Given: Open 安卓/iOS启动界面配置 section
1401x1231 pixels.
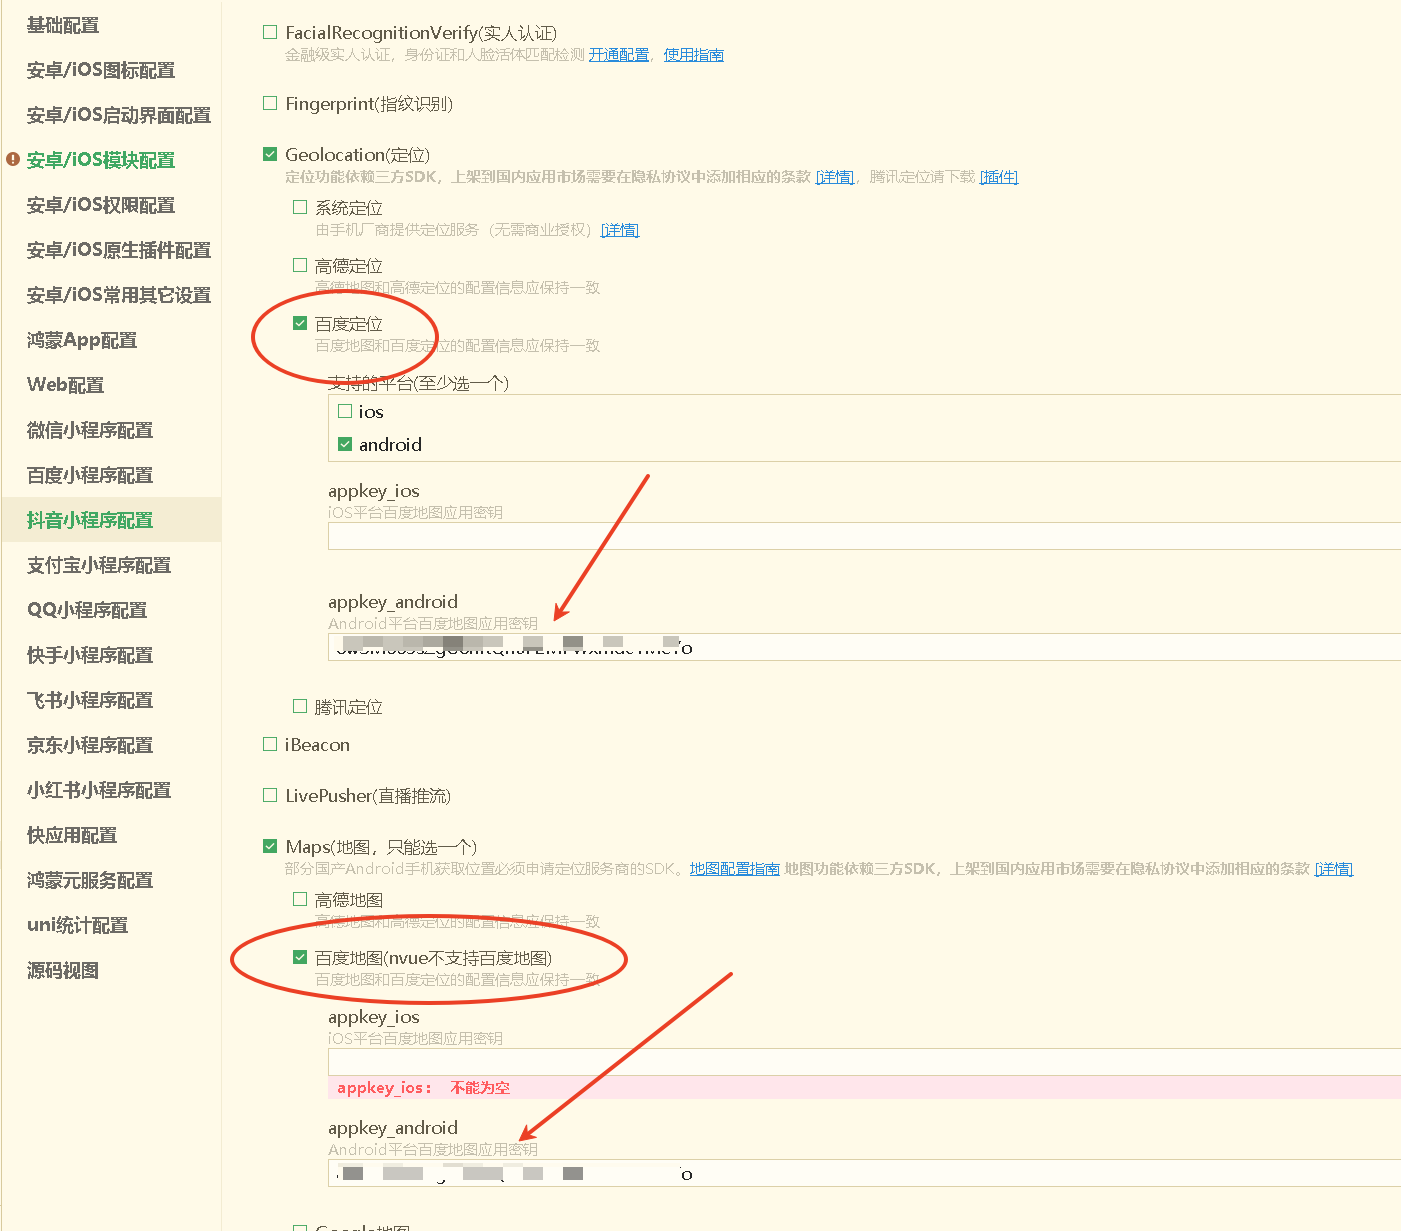Looking at the screenshot, I should pos(119,115).
